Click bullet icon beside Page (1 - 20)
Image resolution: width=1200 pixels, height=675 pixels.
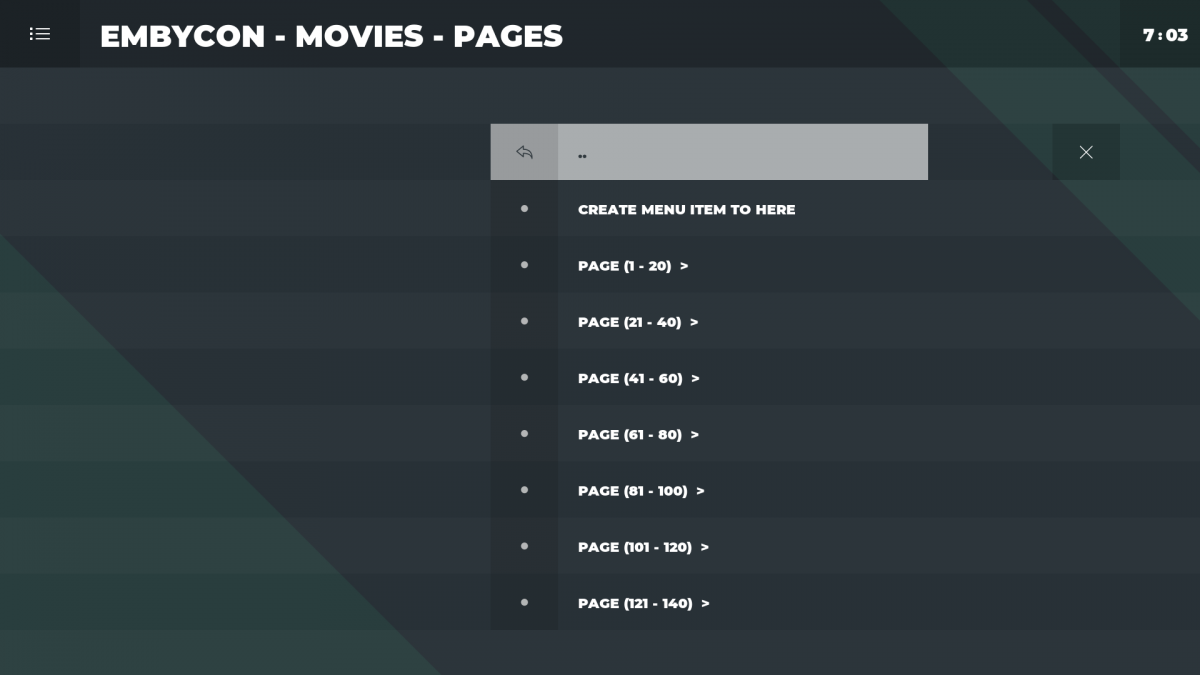pos(524,265)
